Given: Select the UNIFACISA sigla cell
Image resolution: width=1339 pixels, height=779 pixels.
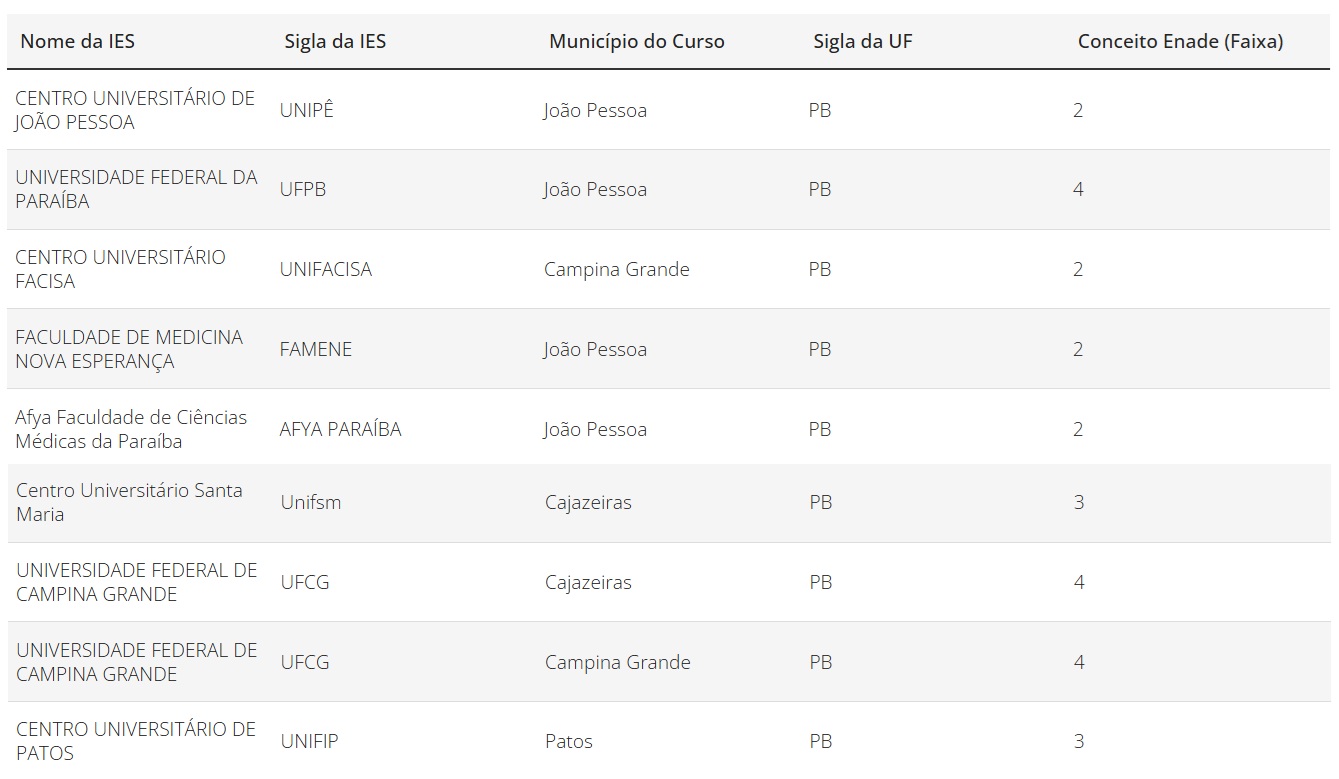Looking at the screenshot, I should tap(326, 269).
